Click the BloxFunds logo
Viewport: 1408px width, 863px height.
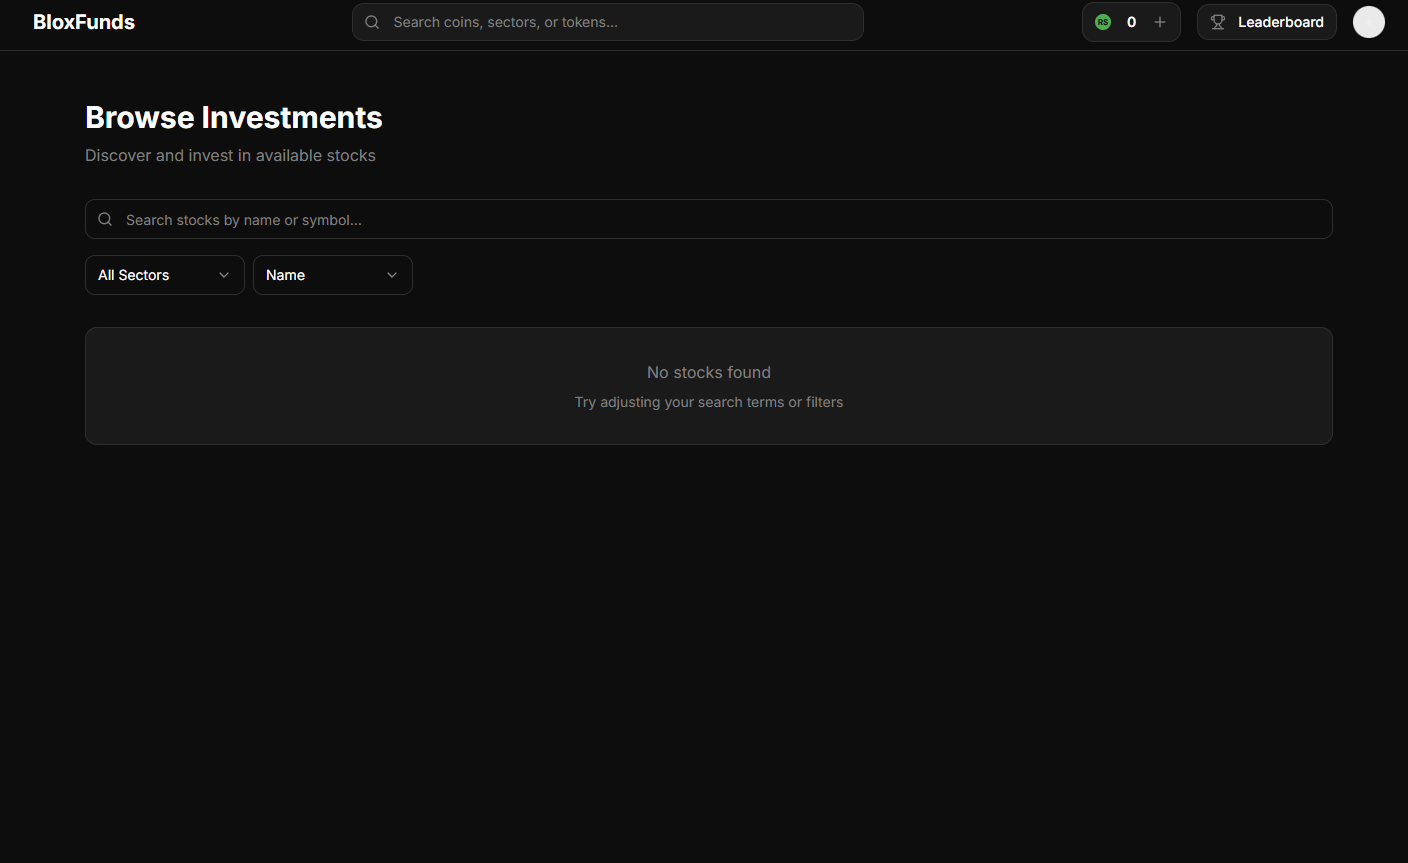(84, 22)
